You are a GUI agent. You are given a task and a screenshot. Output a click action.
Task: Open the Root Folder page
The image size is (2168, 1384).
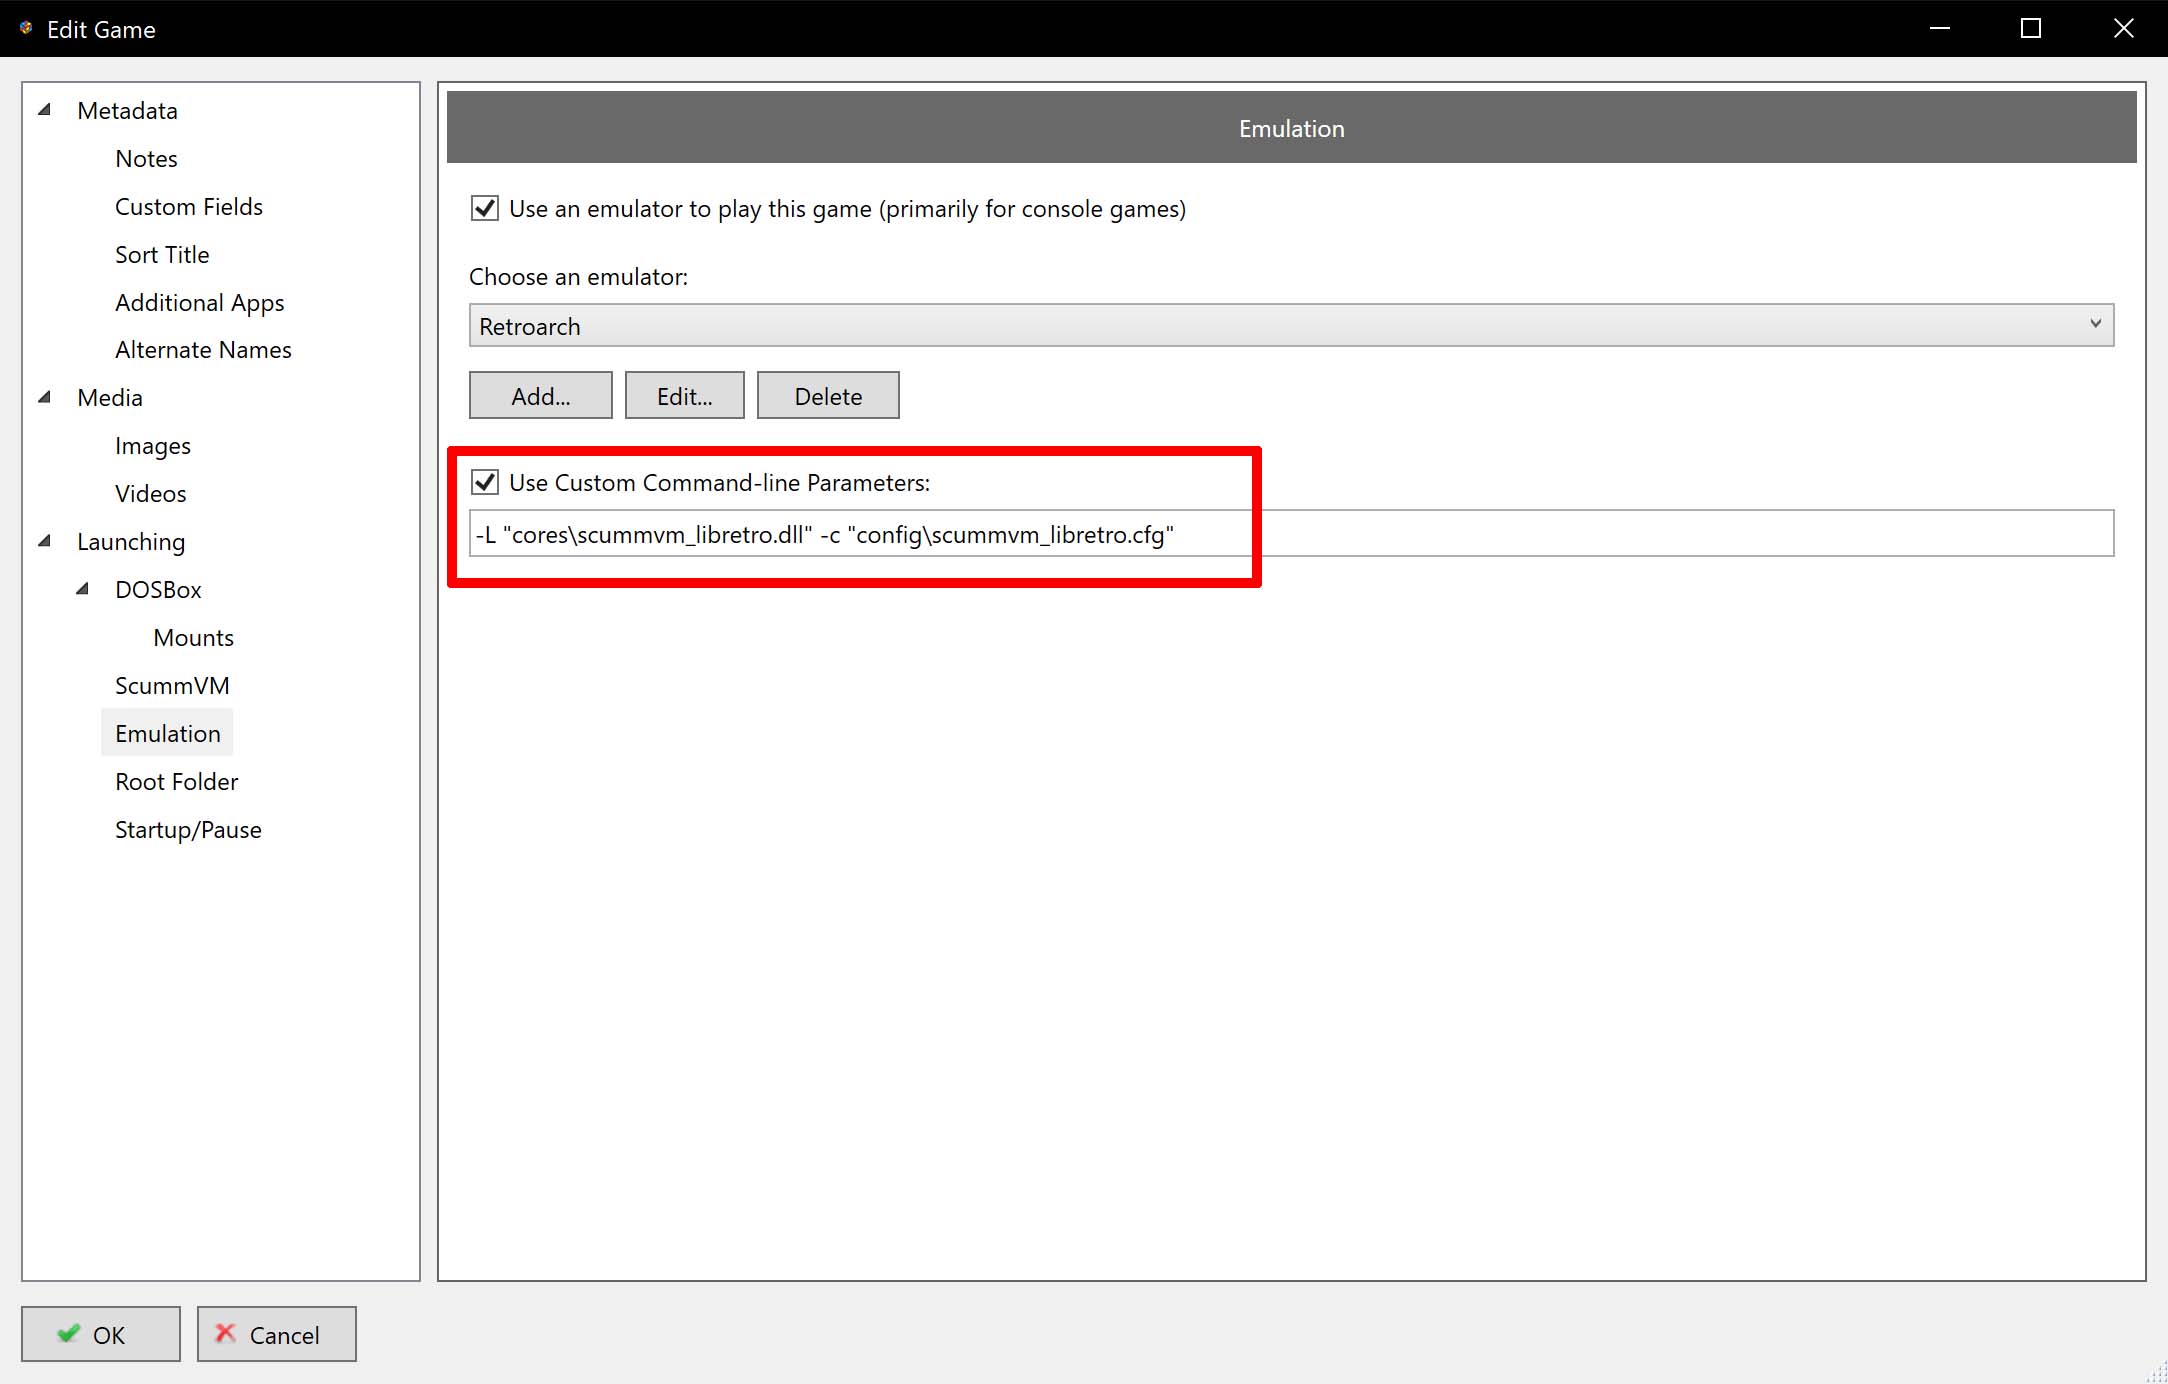click(177, 781)
